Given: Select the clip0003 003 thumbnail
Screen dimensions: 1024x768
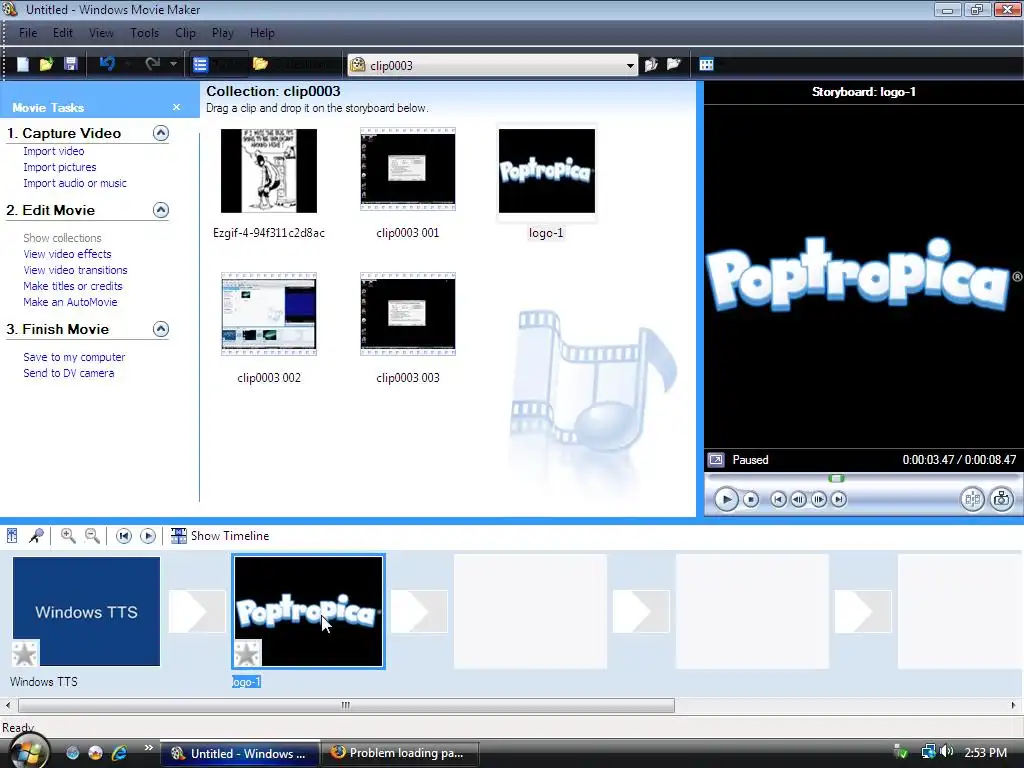Looking at the screenshot, I should point(408,314).
